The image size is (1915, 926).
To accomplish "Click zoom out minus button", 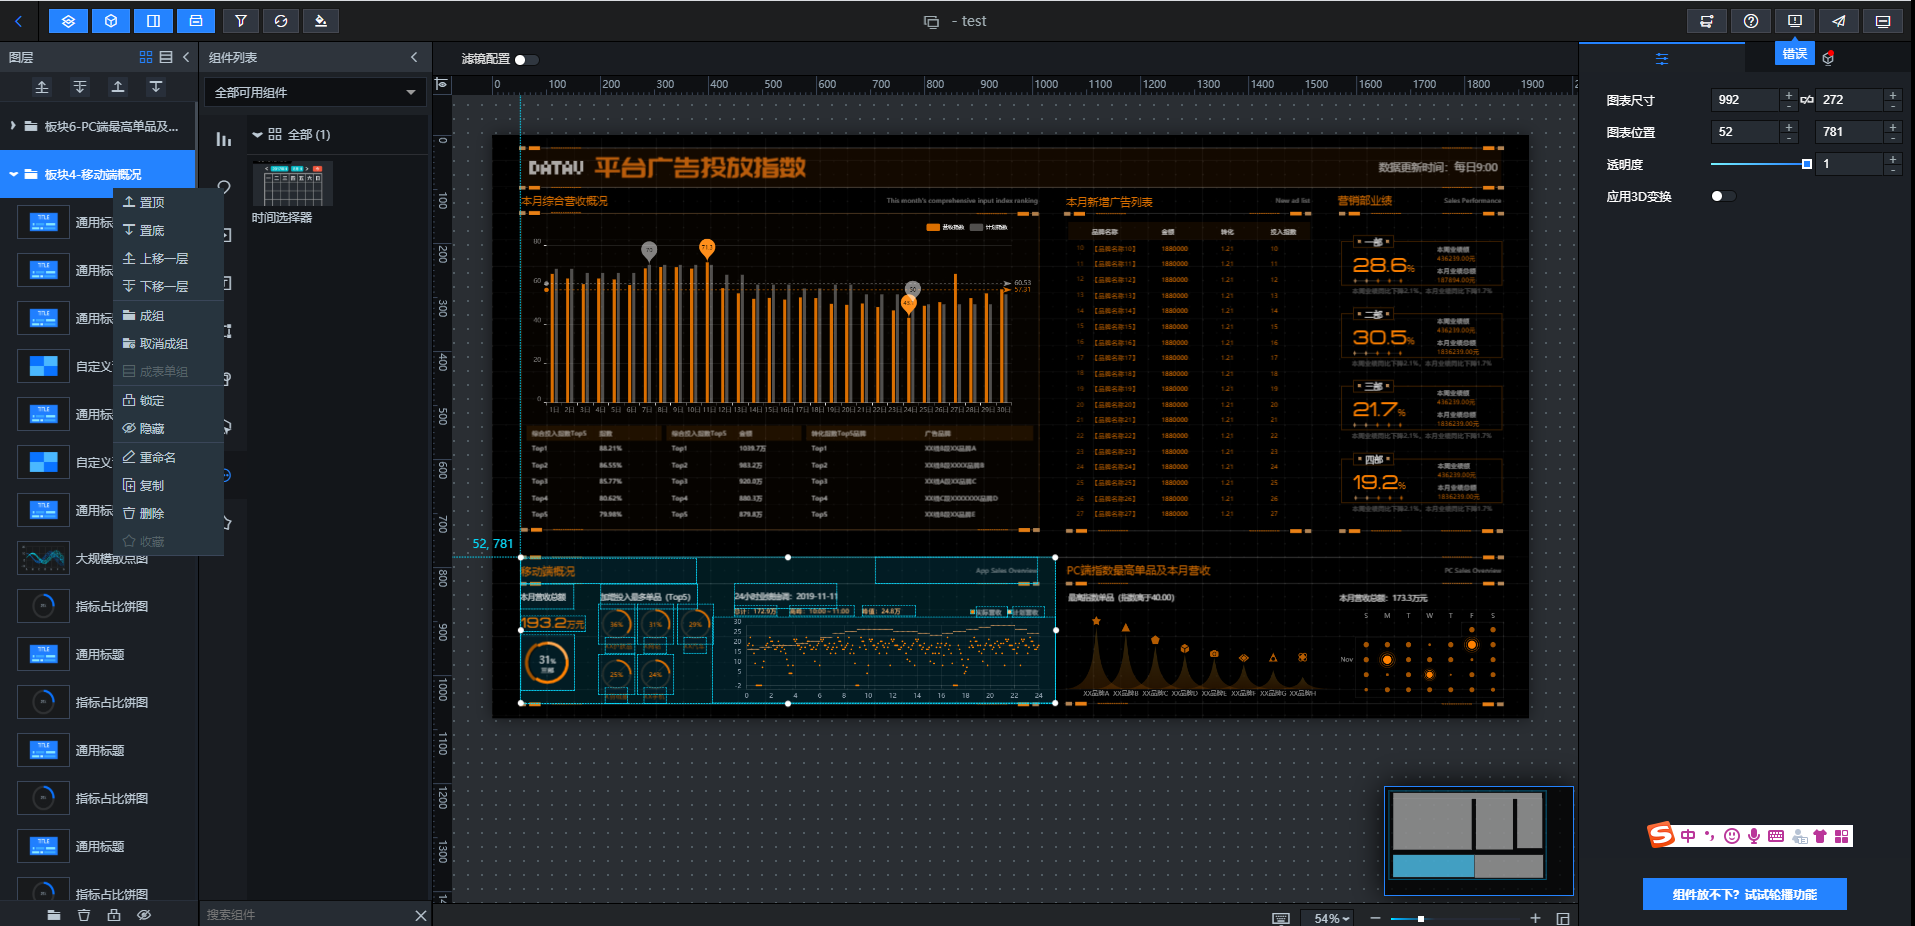I will point(1375,918).
